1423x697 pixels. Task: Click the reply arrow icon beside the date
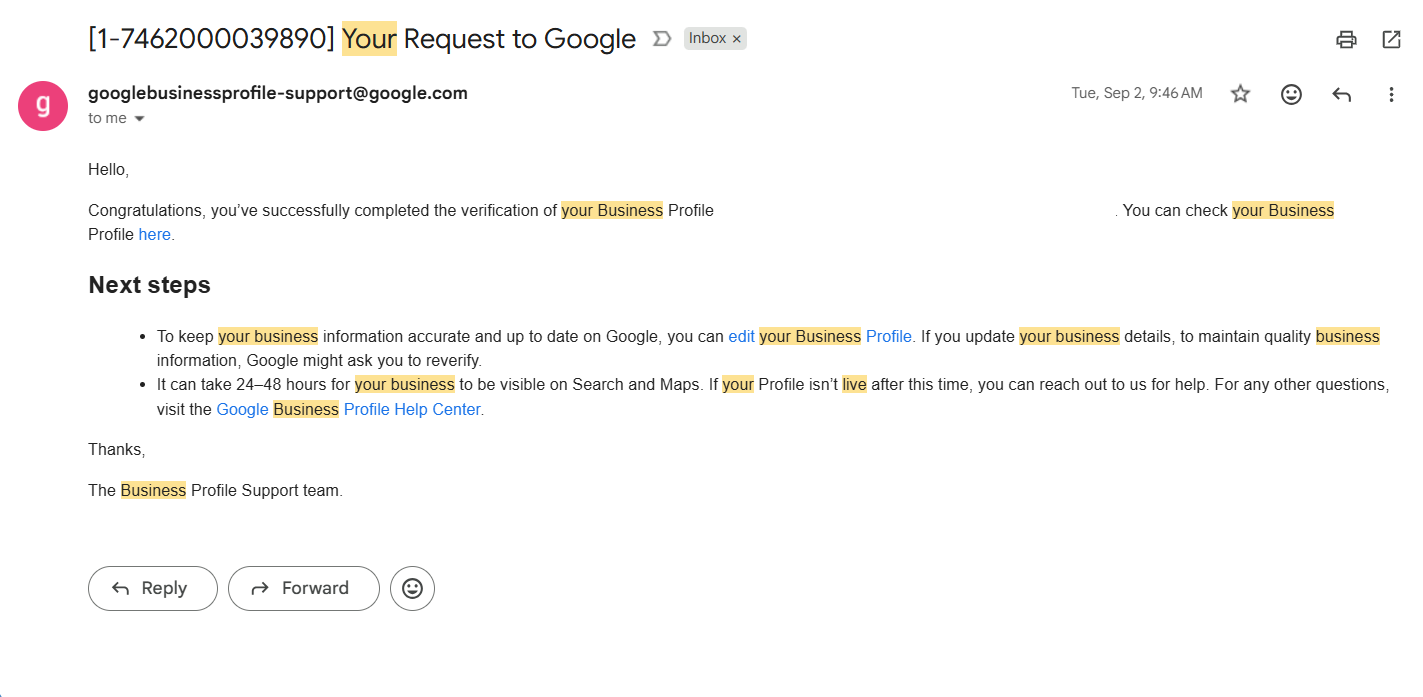tap(1341, 94)
